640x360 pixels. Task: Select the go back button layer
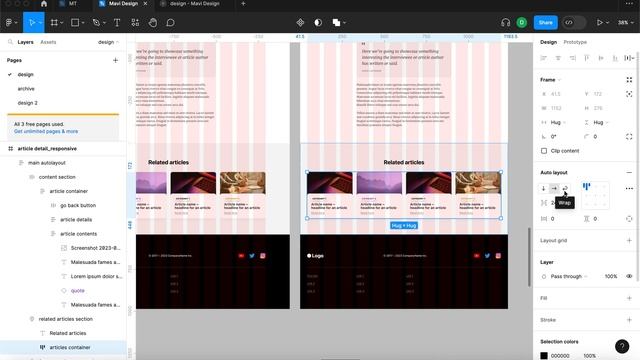pos(78,205)
